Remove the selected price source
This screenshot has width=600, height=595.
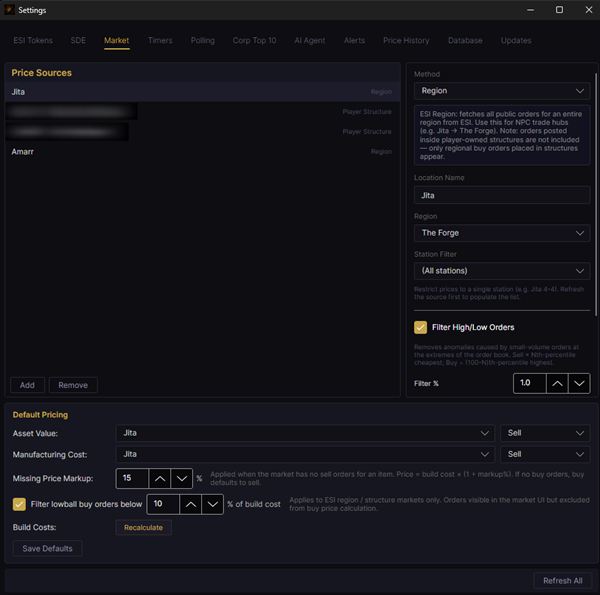(x=73, y=385)
